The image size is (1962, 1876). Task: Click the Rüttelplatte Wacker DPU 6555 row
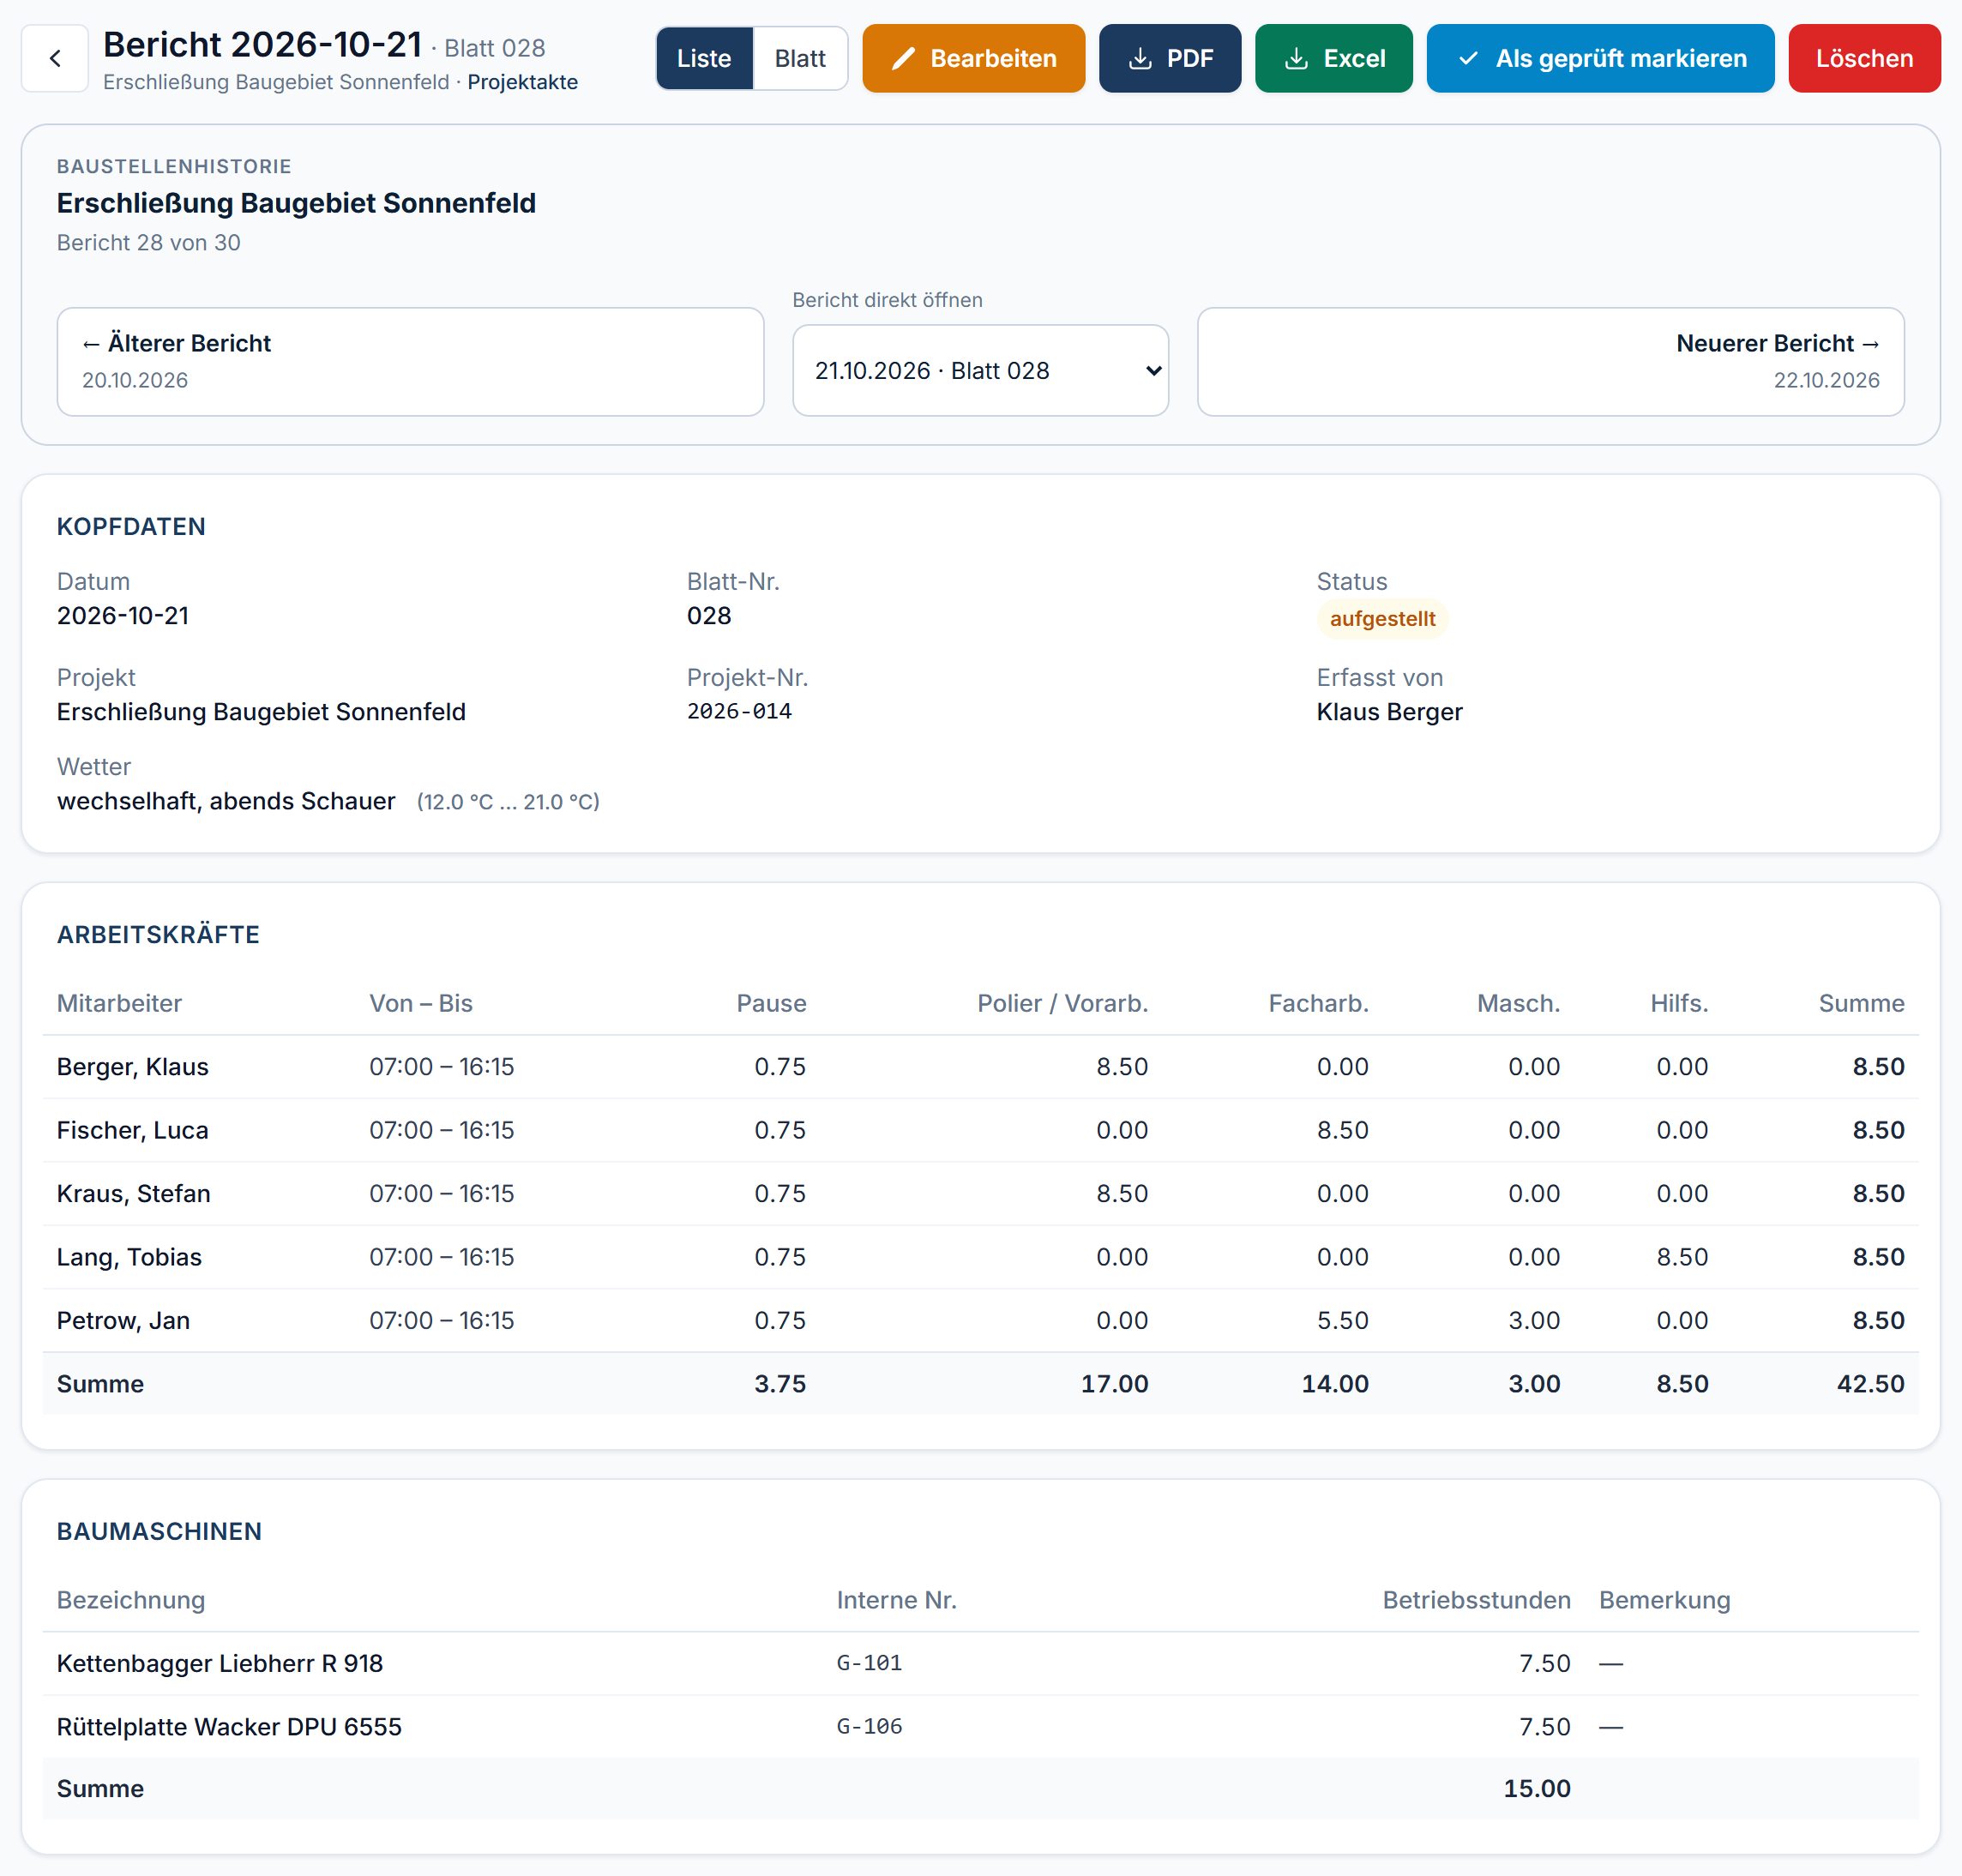[980, 1727]
